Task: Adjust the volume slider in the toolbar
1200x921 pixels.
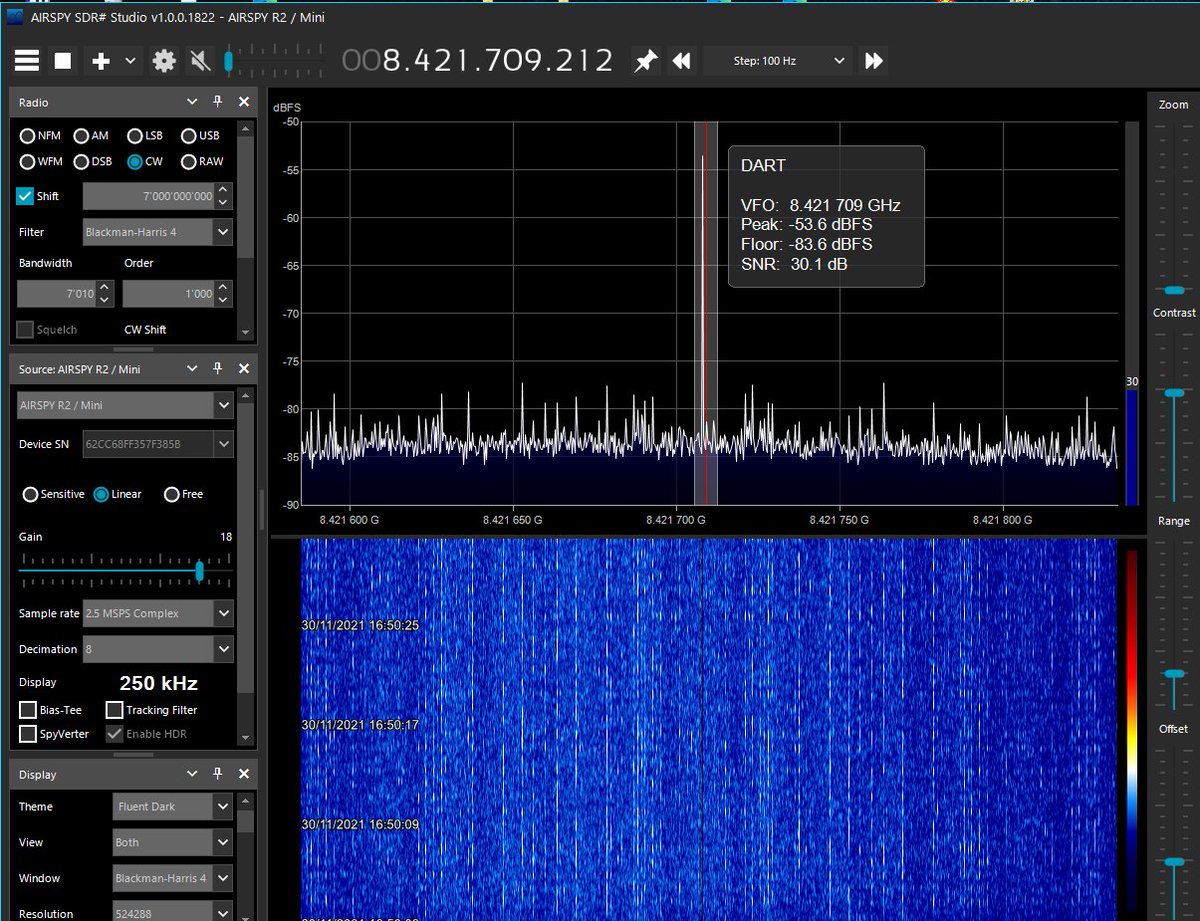Action: click(229, 61)
